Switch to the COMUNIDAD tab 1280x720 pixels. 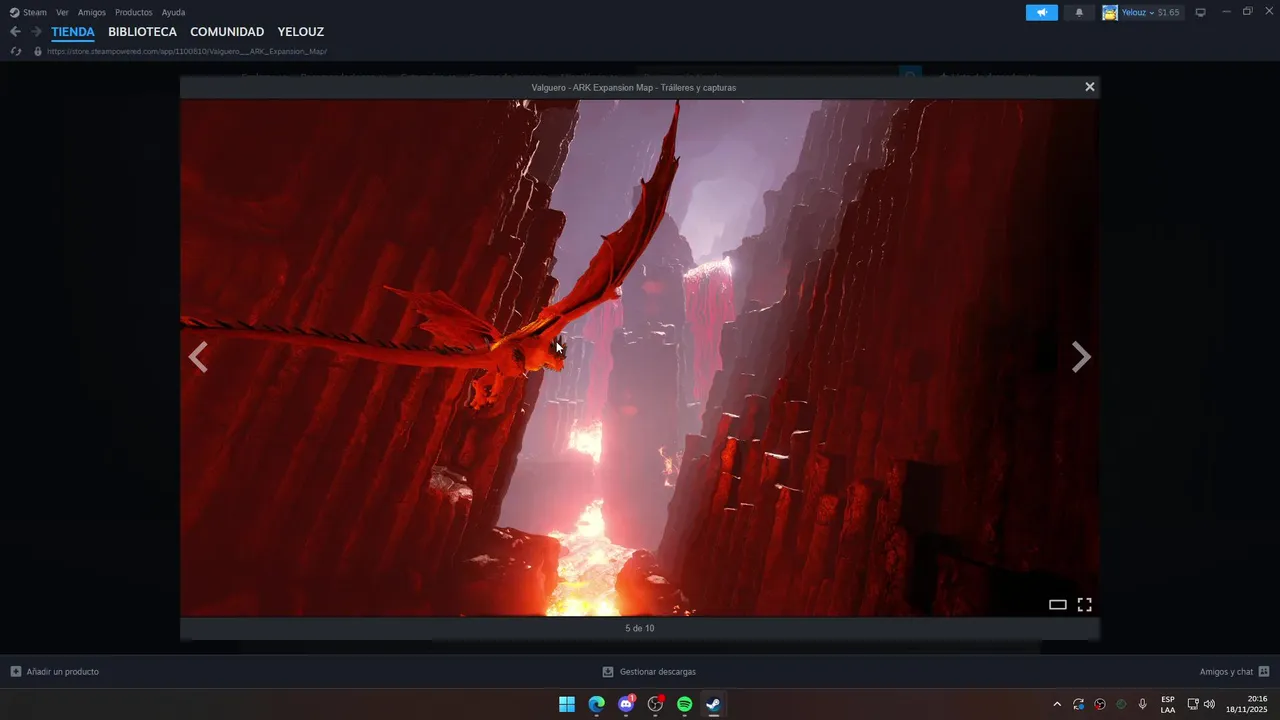click(x=227, y=32)
